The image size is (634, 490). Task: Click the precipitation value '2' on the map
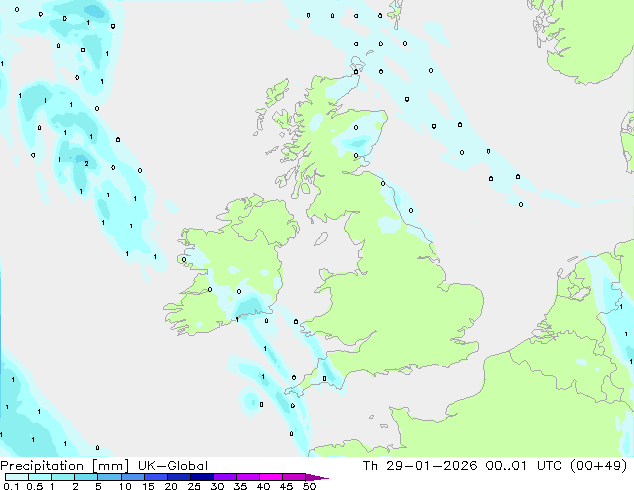tap(87, 164)
